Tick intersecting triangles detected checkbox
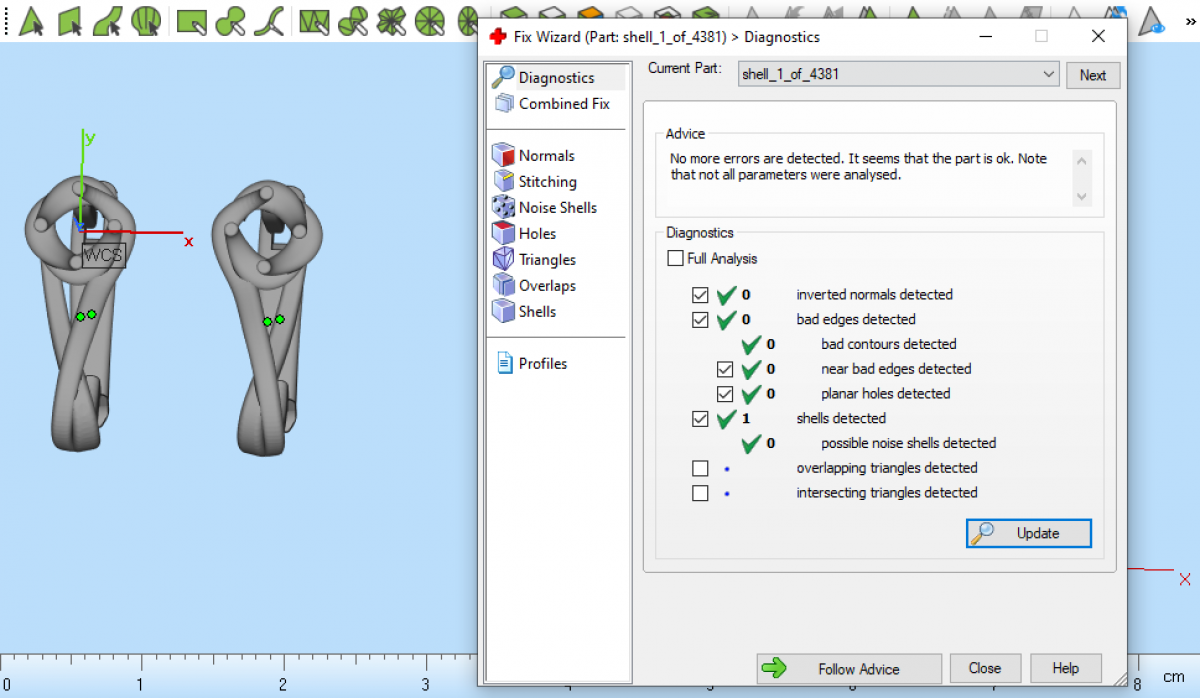Screen dimensions: 1200x698 click(700, 493)
